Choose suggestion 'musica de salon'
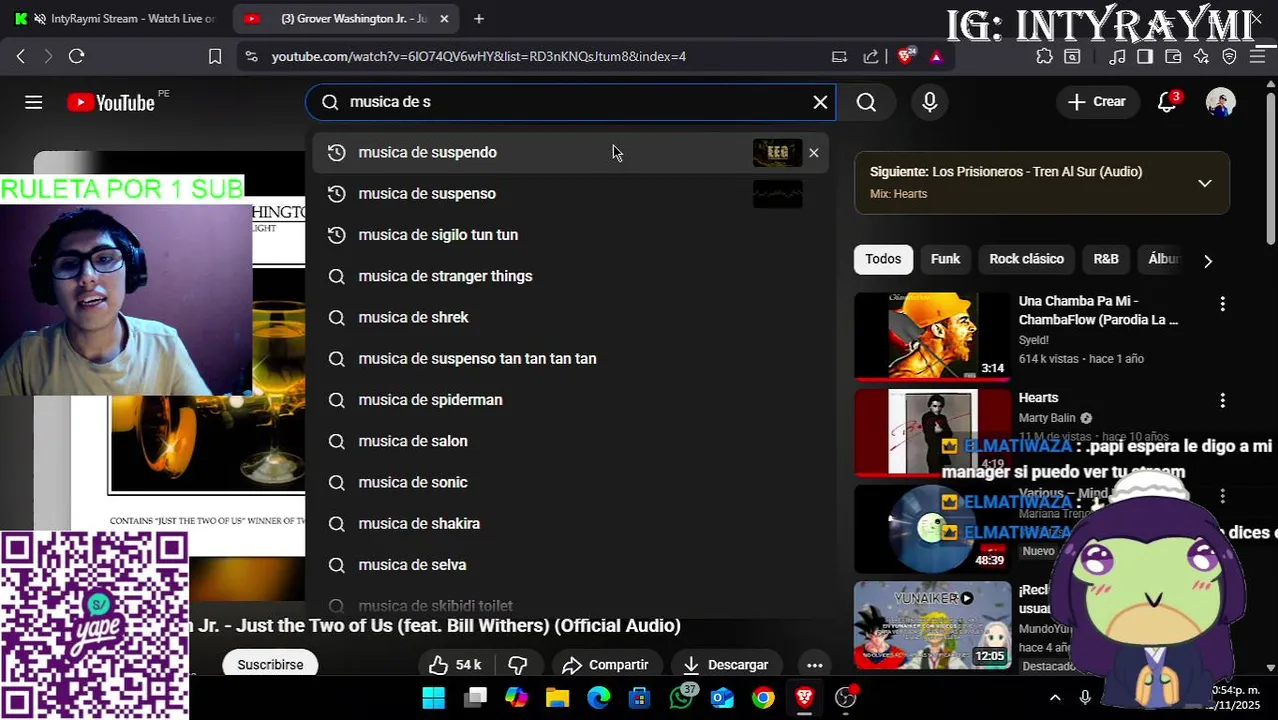This screenshot has width=1278, height=720. 570,441
